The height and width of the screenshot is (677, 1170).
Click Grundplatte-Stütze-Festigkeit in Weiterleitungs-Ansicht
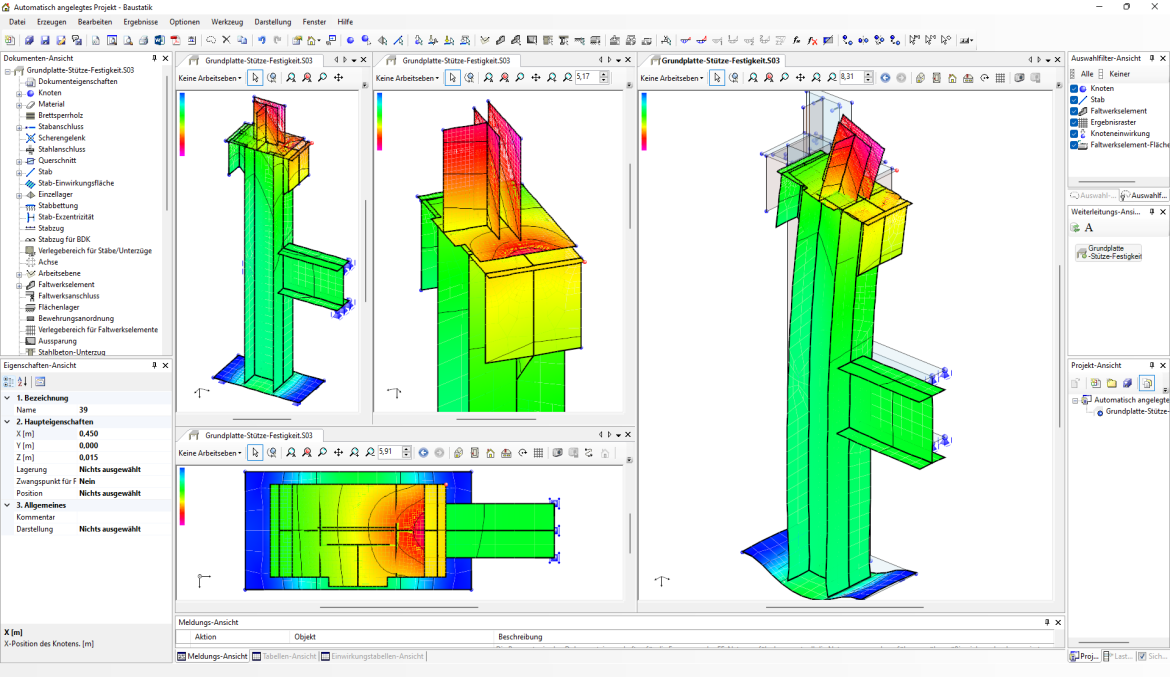click(1108, 253)
